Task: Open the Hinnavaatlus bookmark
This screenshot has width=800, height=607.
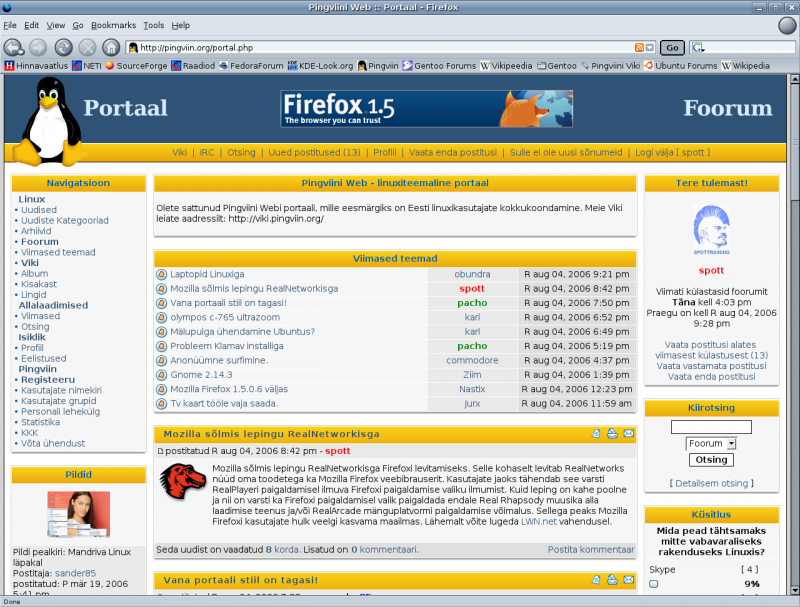Action: [x=36, y=66]
